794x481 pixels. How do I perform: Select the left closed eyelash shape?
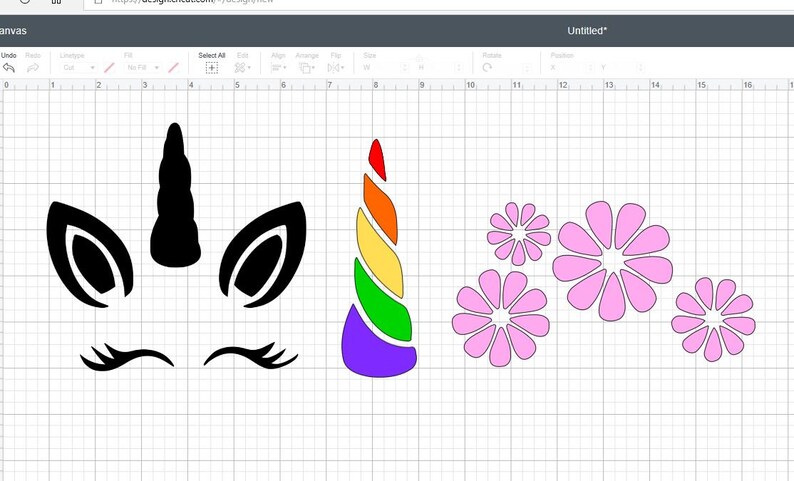127,356
